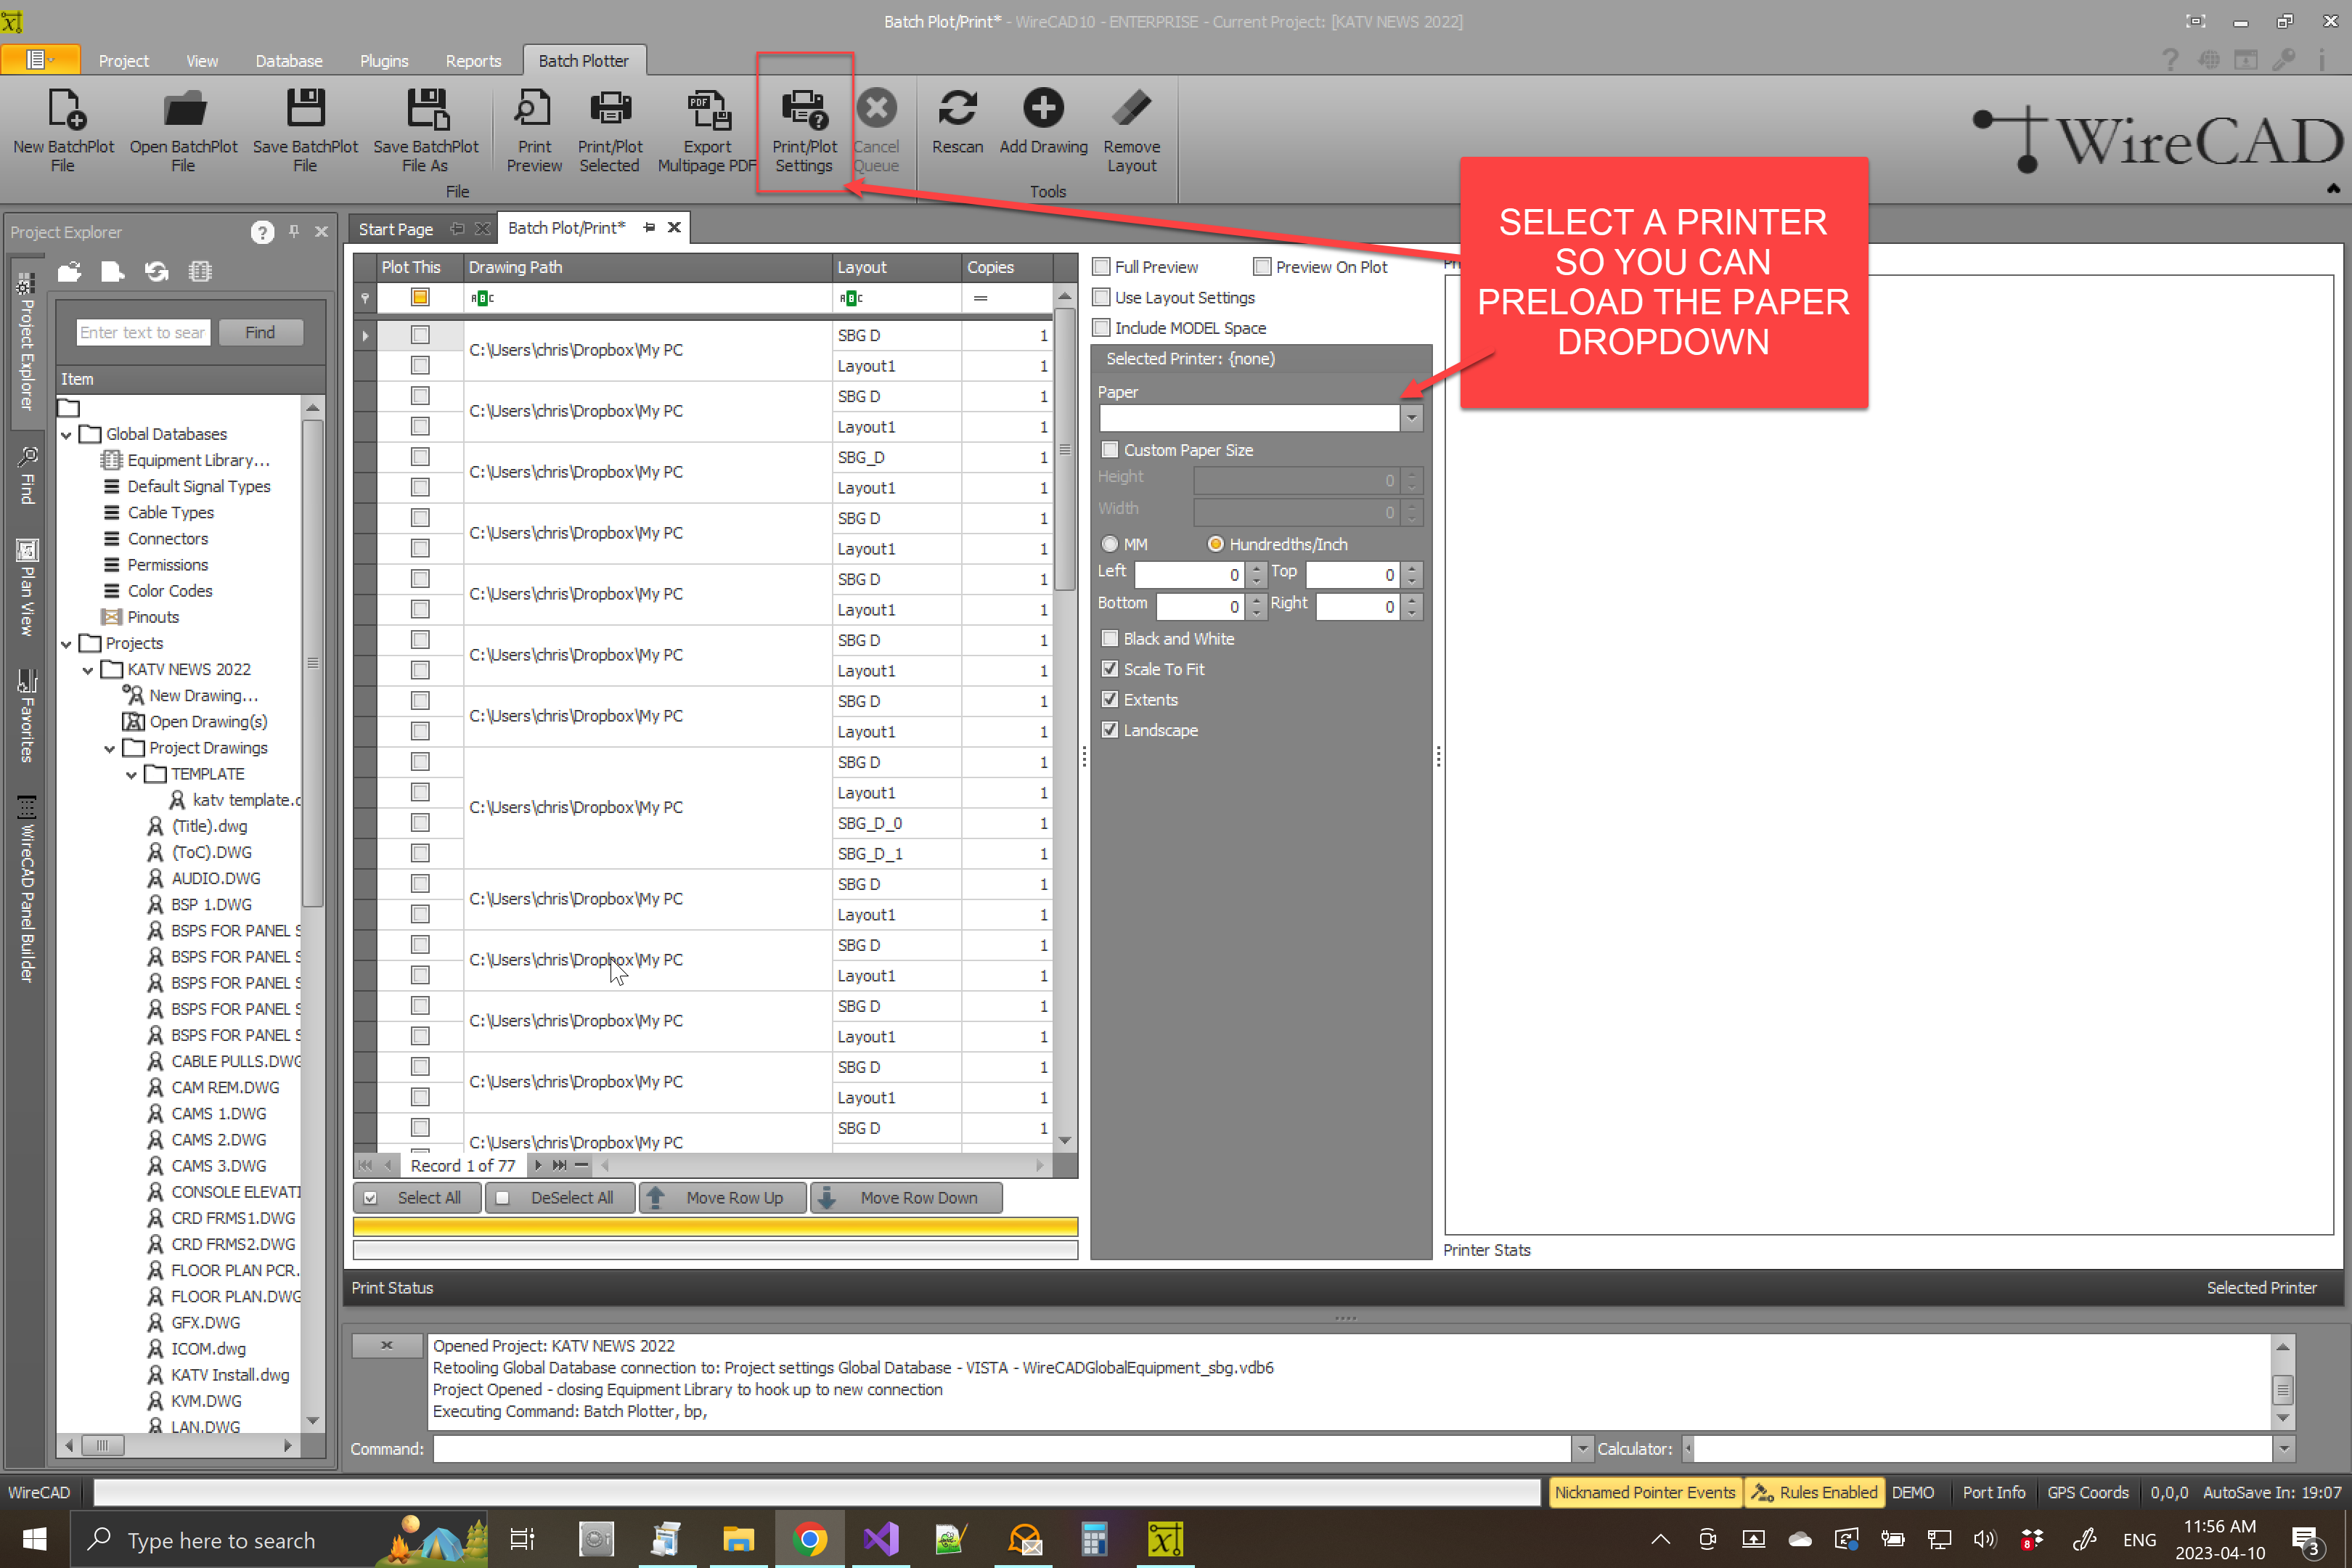Jump to last record in grid navigator
This screenshot has width=2352, height=1568.
pos(559,1165)
